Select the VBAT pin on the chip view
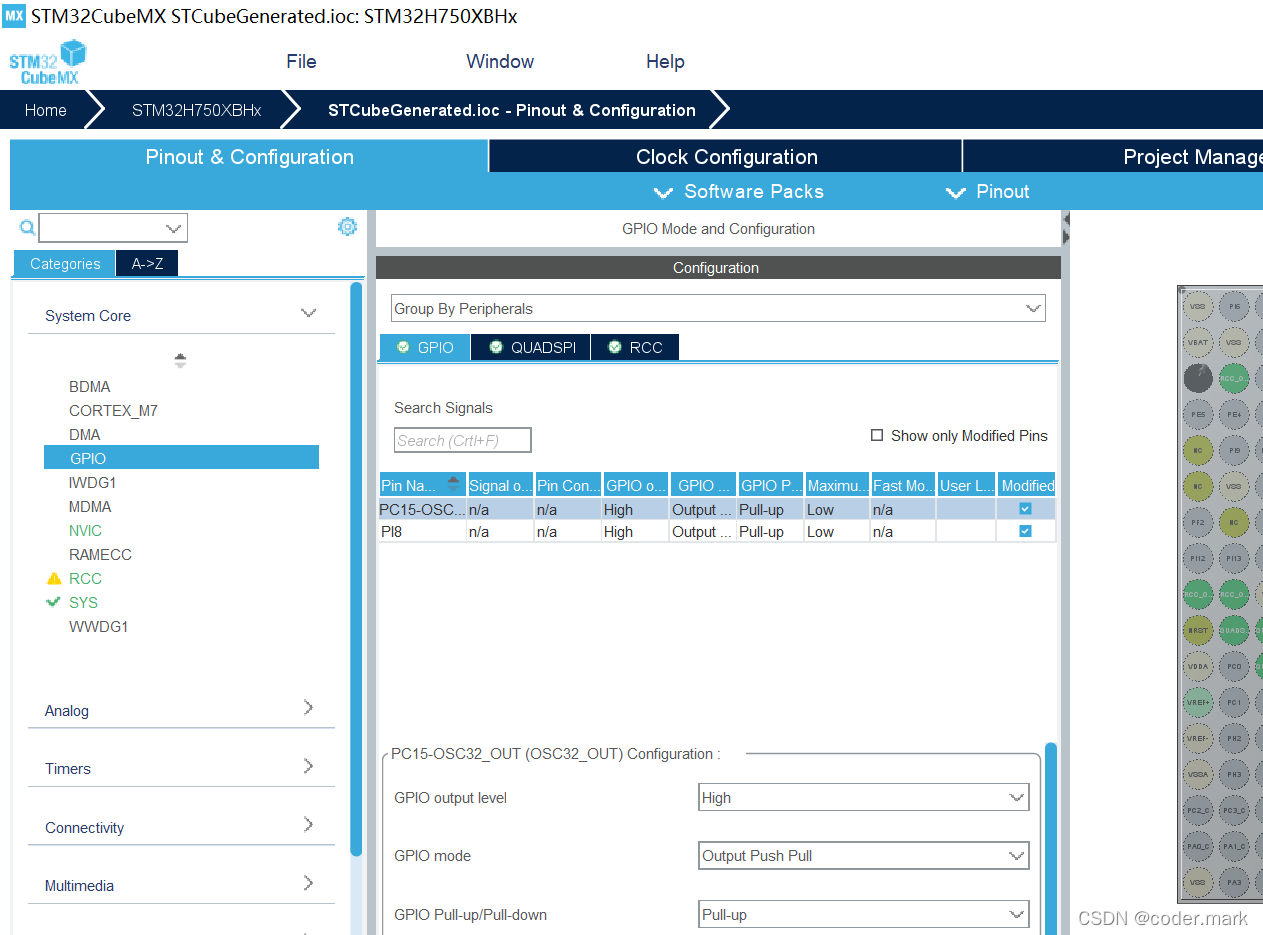This screenshot has height=935, width=1263. pyautogui.click(x=1198, y=342)
